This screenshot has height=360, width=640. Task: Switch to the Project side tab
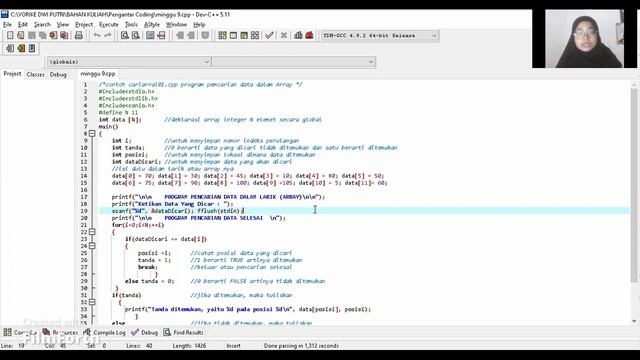pyautogui.click(x=12, y=74)
